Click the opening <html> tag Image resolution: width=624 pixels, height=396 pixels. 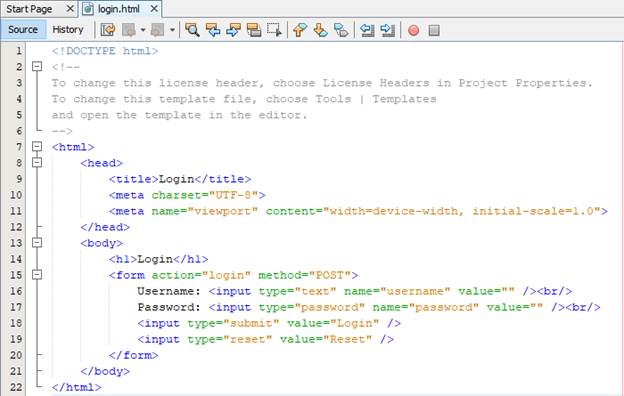click(x=73, y=147)
